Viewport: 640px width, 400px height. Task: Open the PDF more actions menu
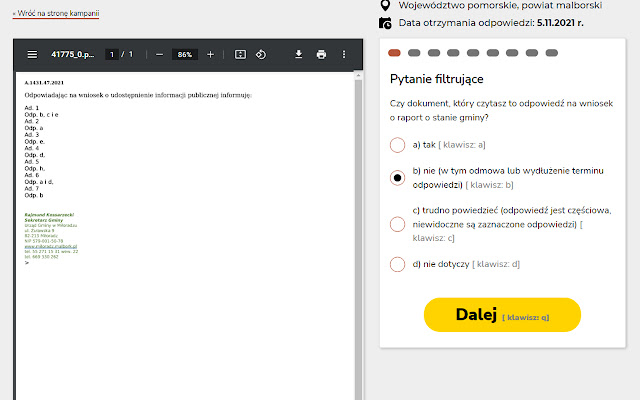tap(344, 54)
